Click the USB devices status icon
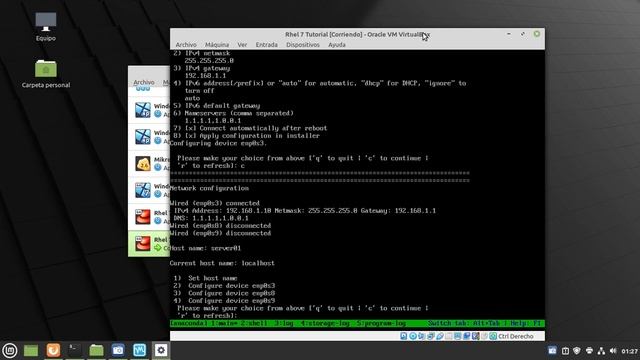The height and width of the screenshot is (360, 640). tap(440, 336)
